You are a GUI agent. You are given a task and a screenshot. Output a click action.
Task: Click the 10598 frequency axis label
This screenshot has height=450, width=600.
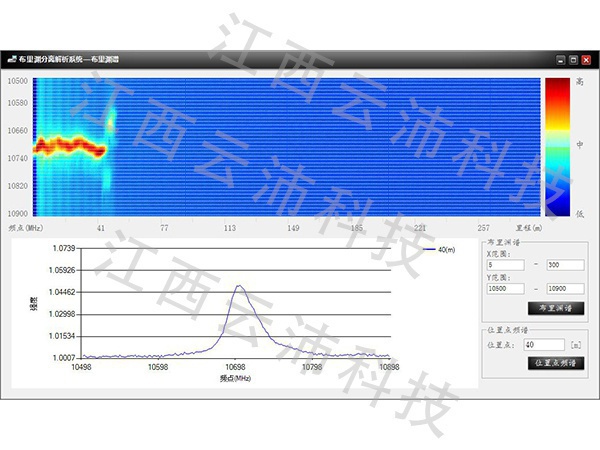pyautogui.click(x=158, y=367)
